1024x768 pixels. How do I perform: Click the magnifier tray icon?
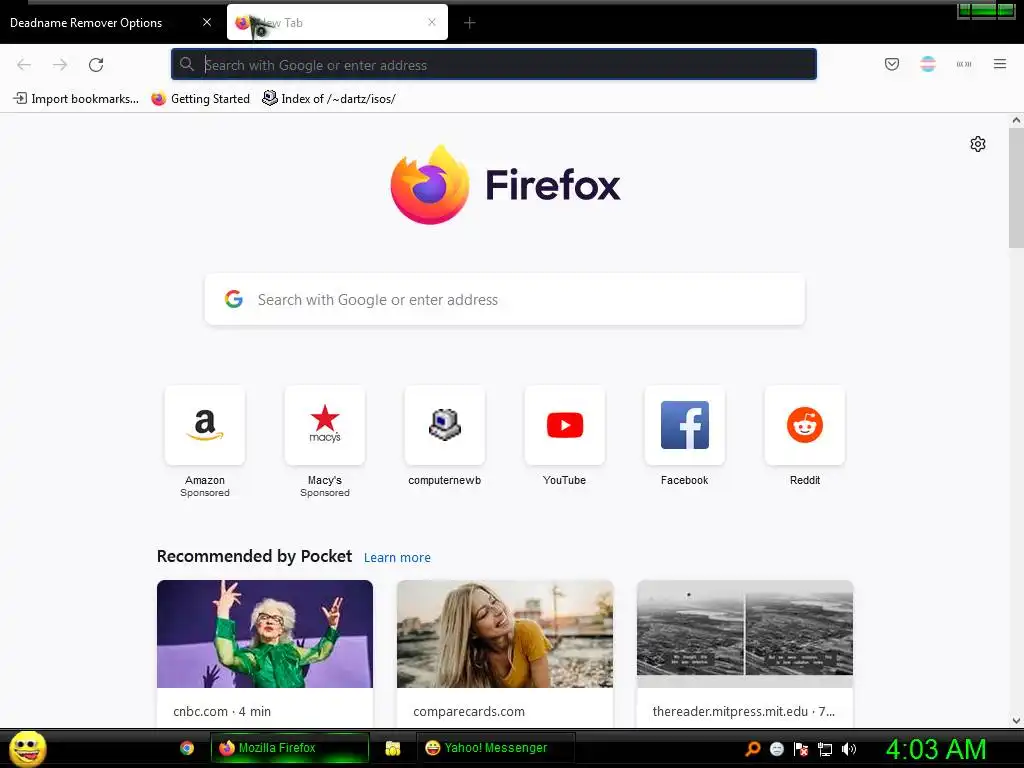(x=752, y=749)
